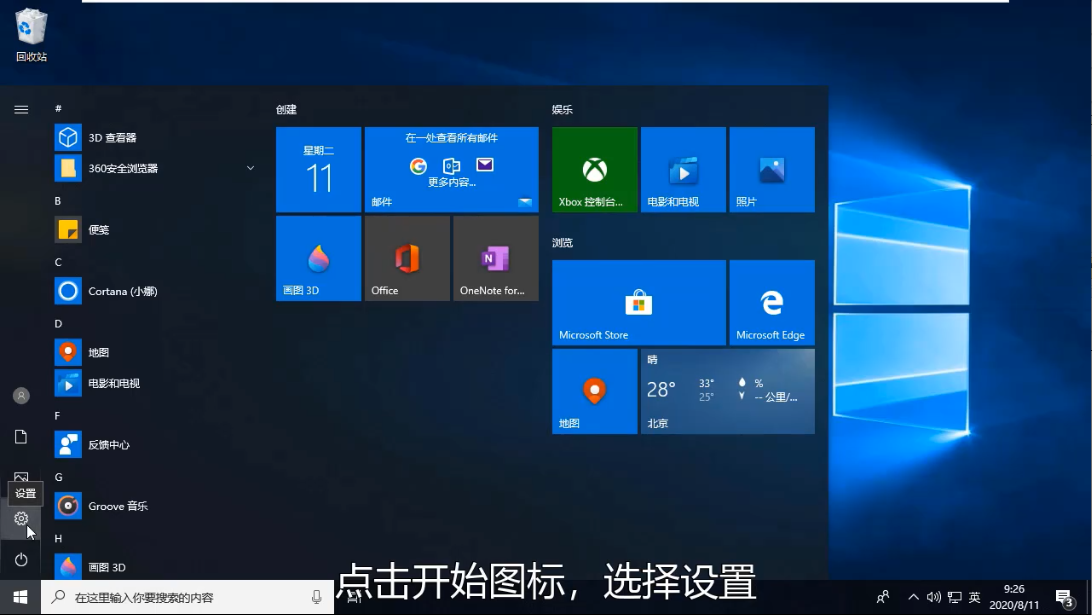
Task: Click the taskbar search input box
Action: pos(187,597)
